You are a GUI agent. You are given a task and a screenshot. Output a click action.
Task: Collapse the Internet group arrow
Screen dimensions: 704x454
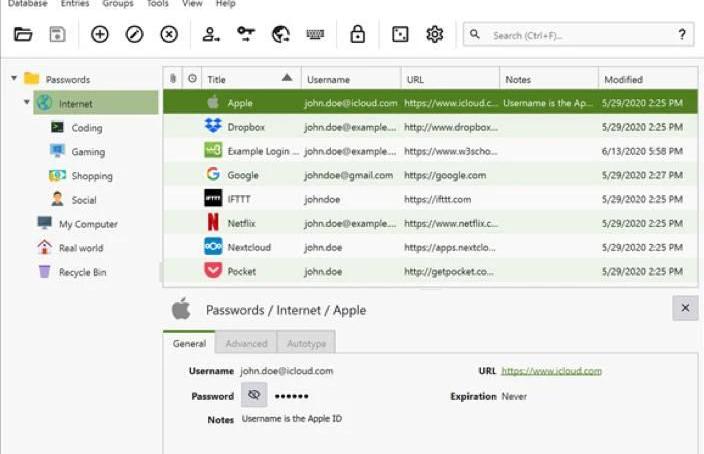tap(27, 102)
